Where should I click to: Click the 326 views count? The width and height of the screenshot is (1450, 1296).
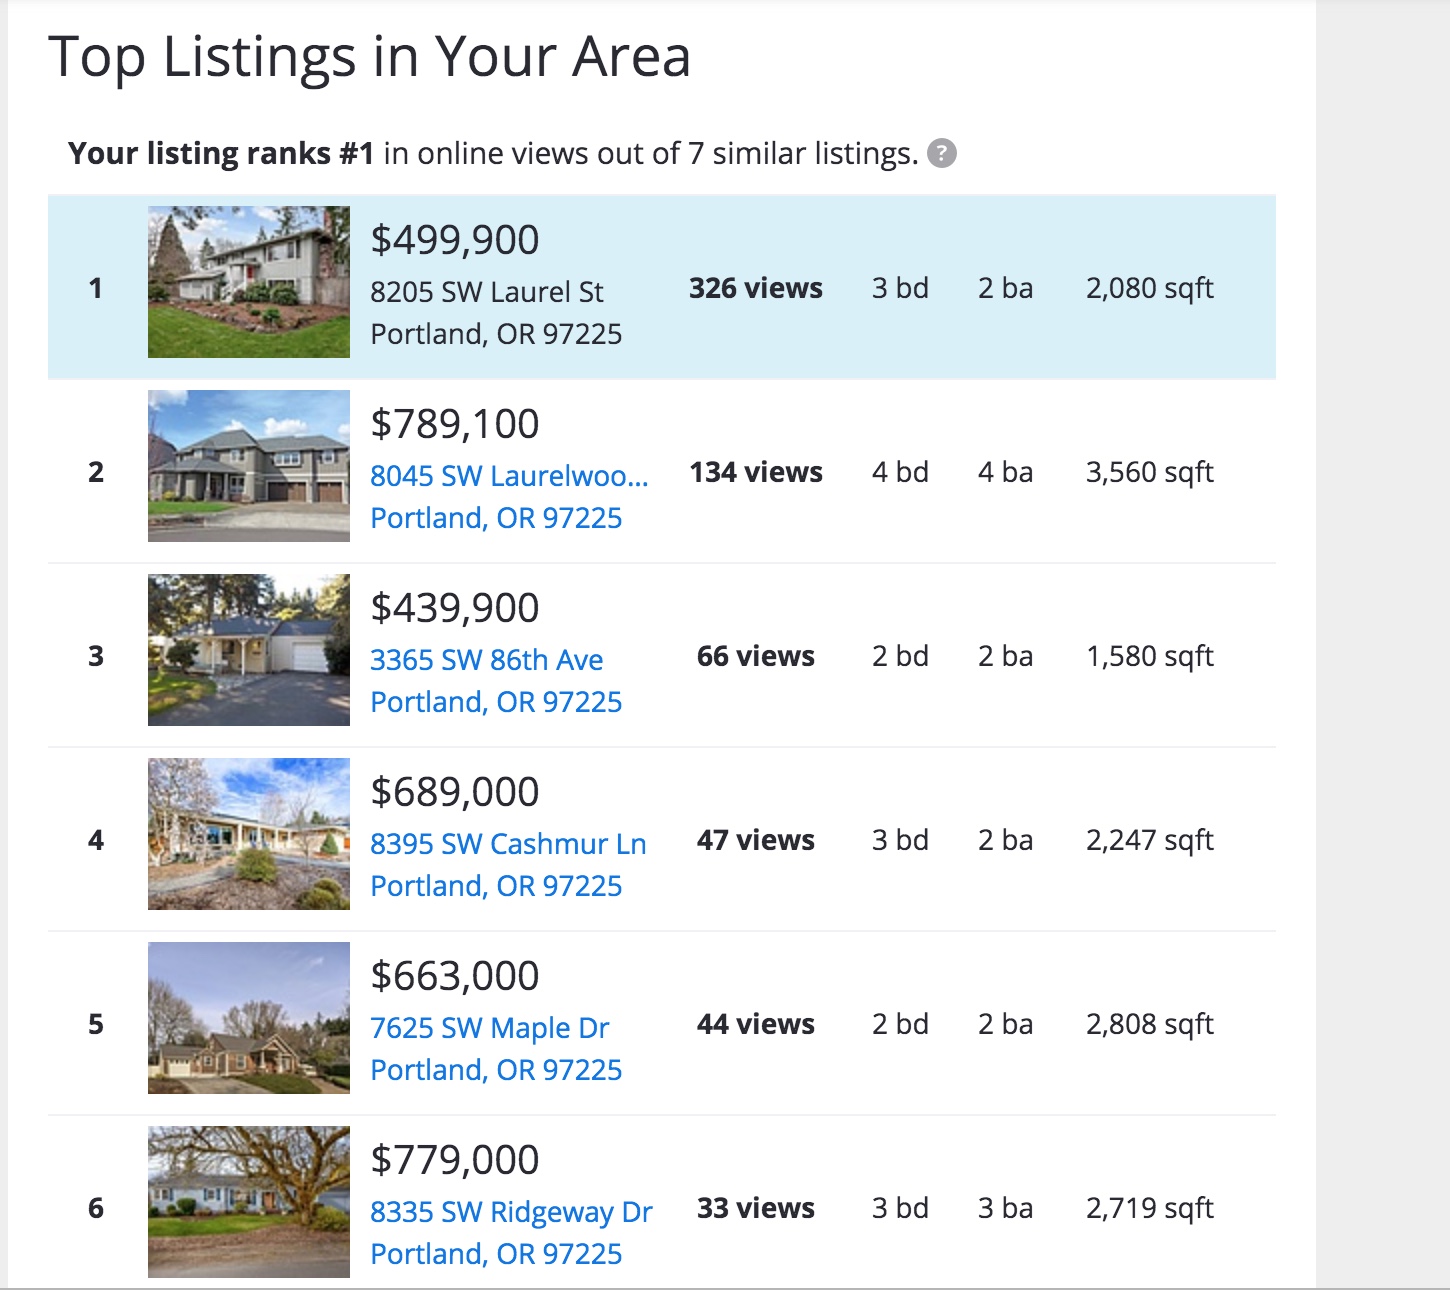755,288
